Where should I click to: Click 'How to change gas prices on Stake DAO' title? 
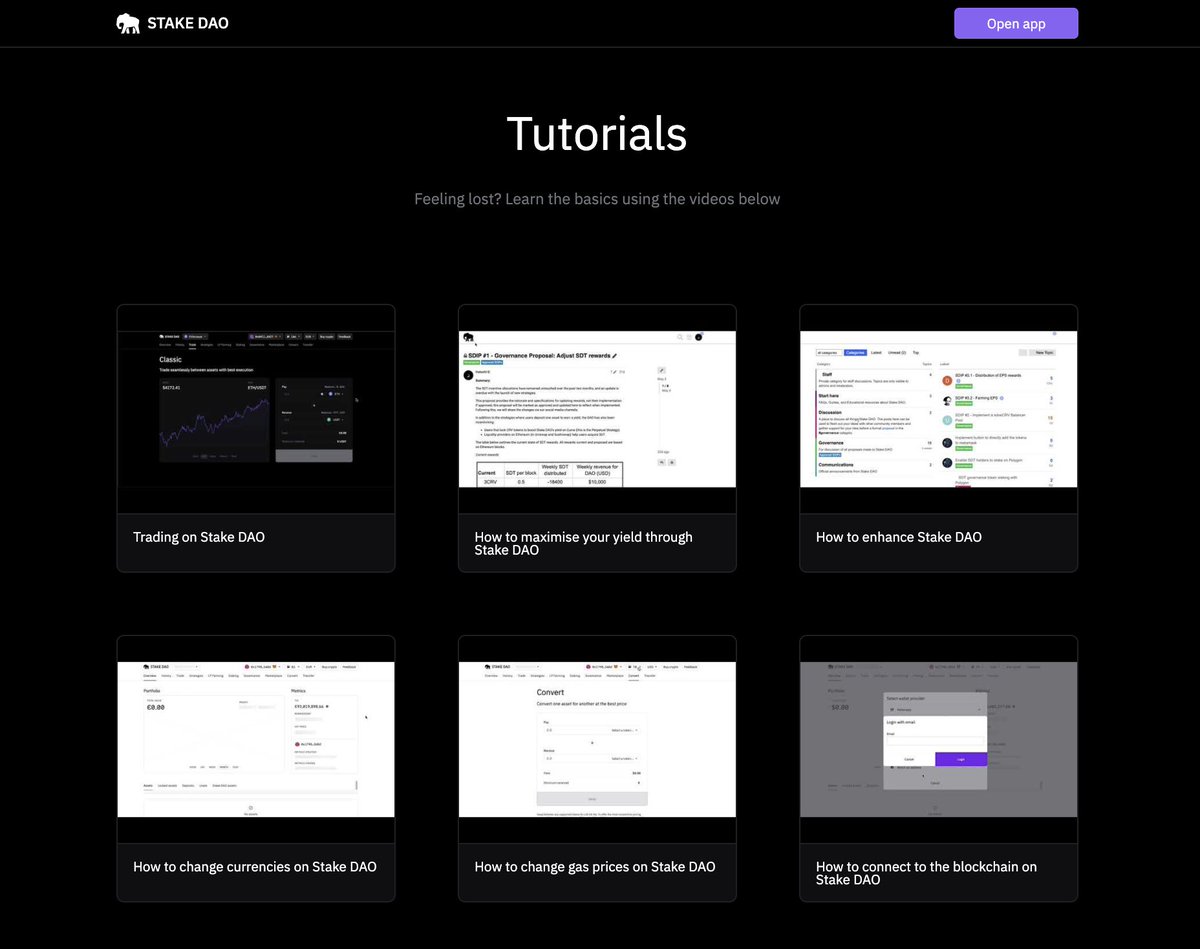pyautogui.click(x=595, y=867)
